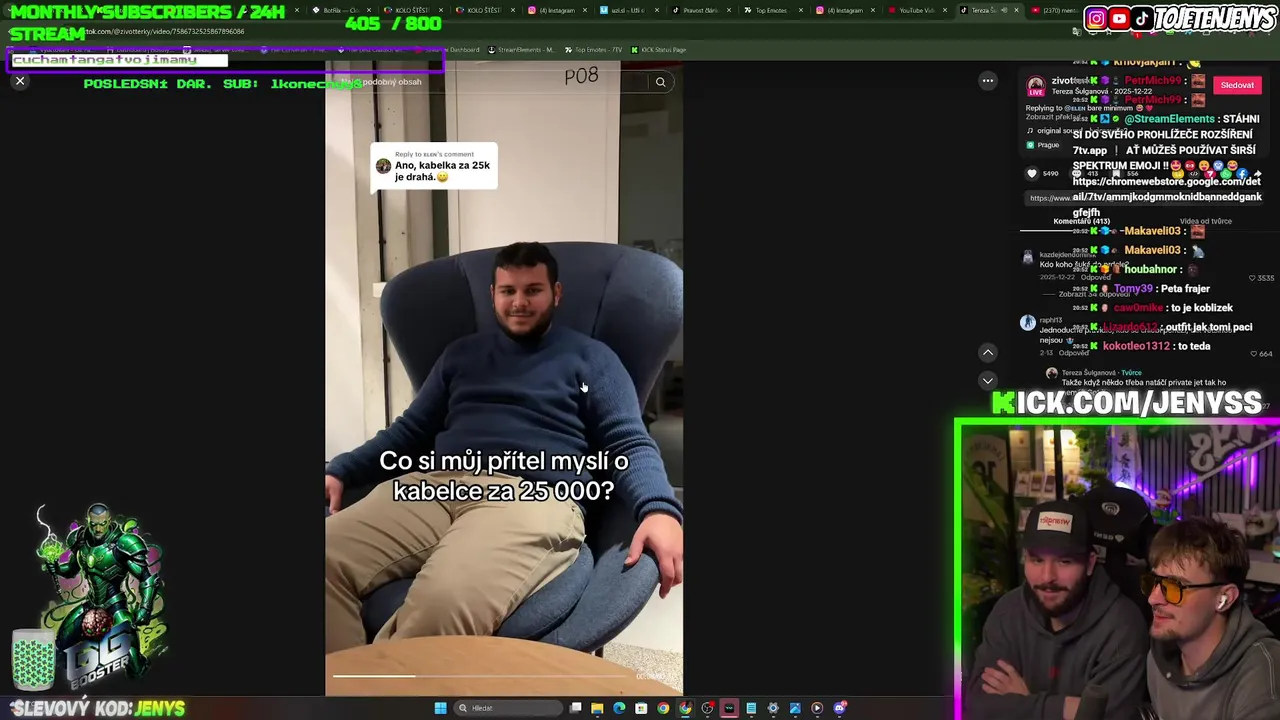
Task: Open Task View in taskbar
Action: (x=576, y=708)
